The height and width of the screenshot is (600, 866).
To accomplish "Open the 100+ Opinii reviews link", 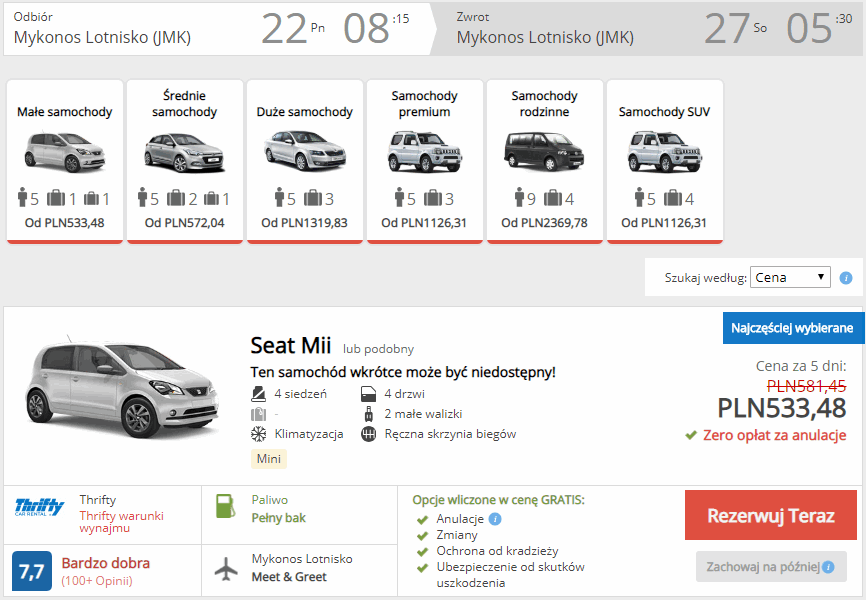I will click(x=97, y=580).
